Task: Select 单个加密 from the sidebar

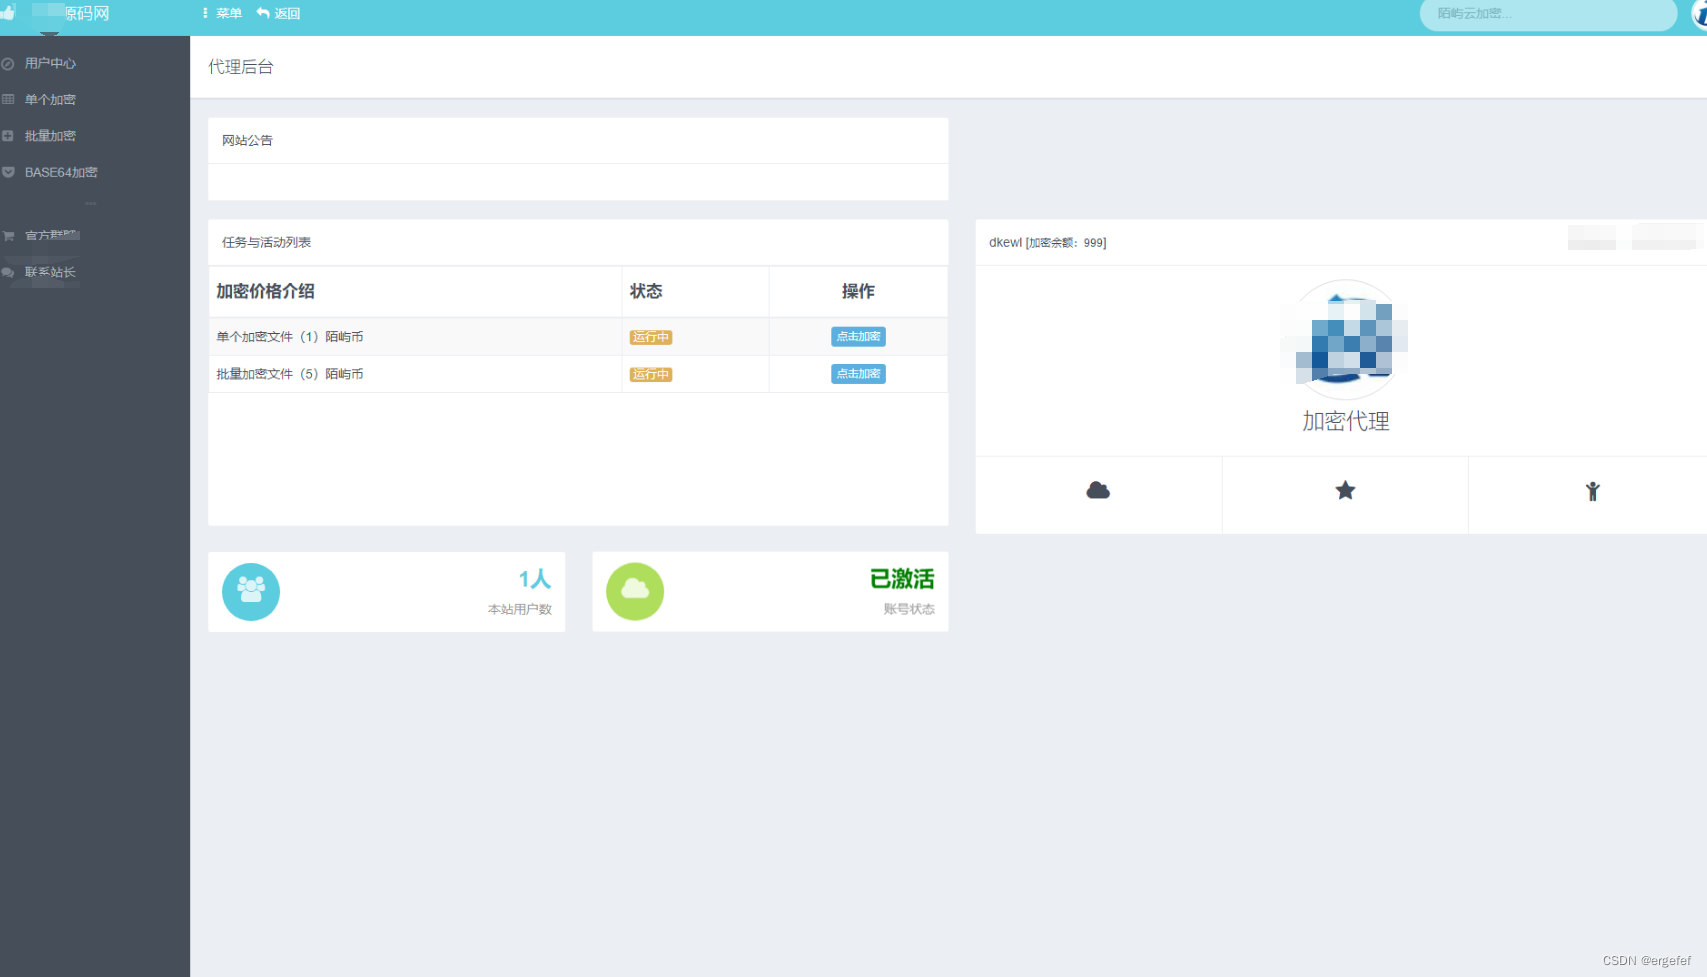Action: [x=50, y=100]
